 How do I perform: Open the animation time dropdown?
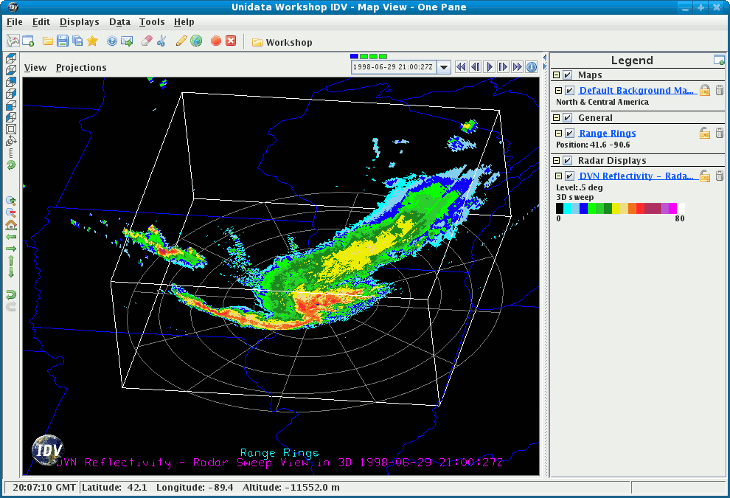[x=443, y=67]
